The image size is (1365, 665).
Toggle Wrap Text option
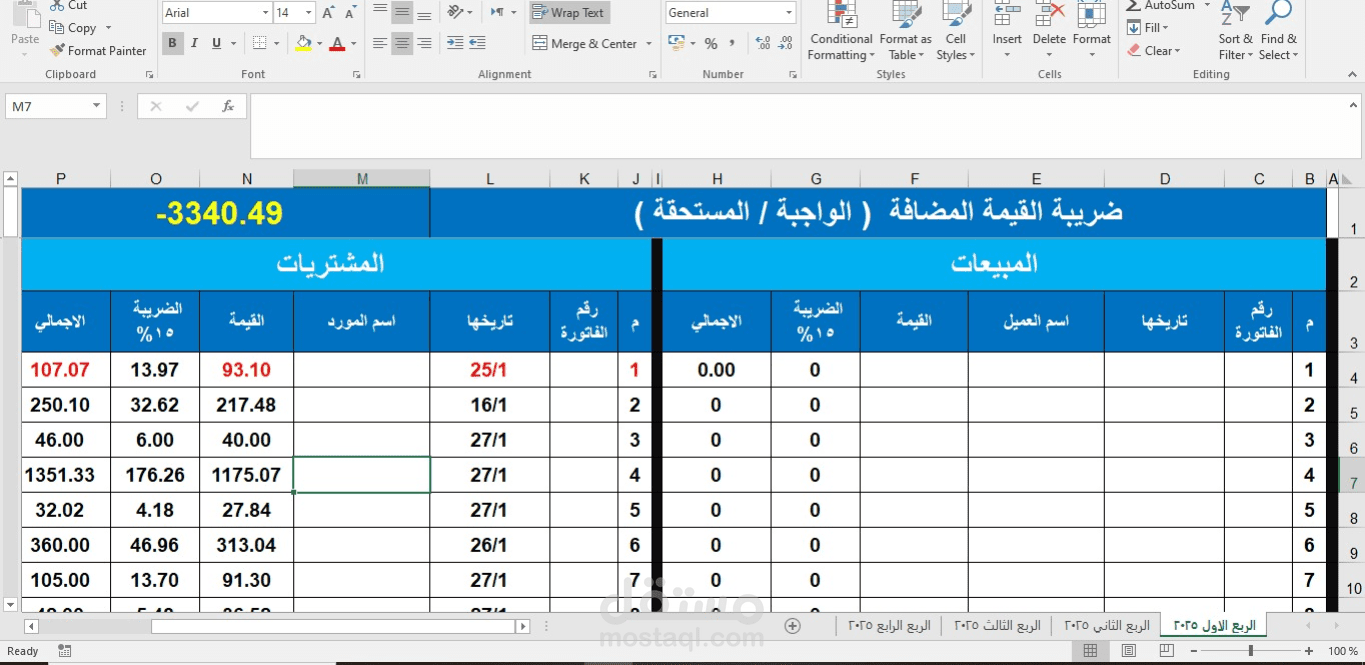568,13
